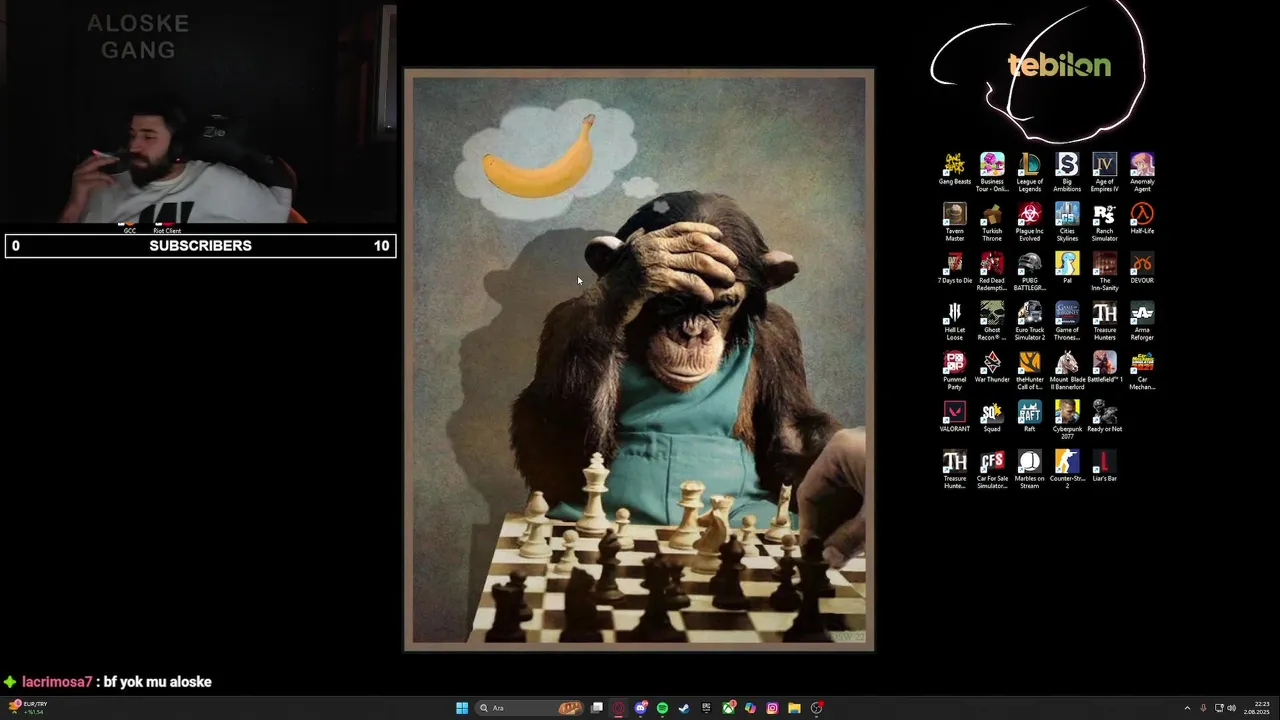1280x720 pixels.
Task: Show hidden system tray icons
Action: (1187, 708)
